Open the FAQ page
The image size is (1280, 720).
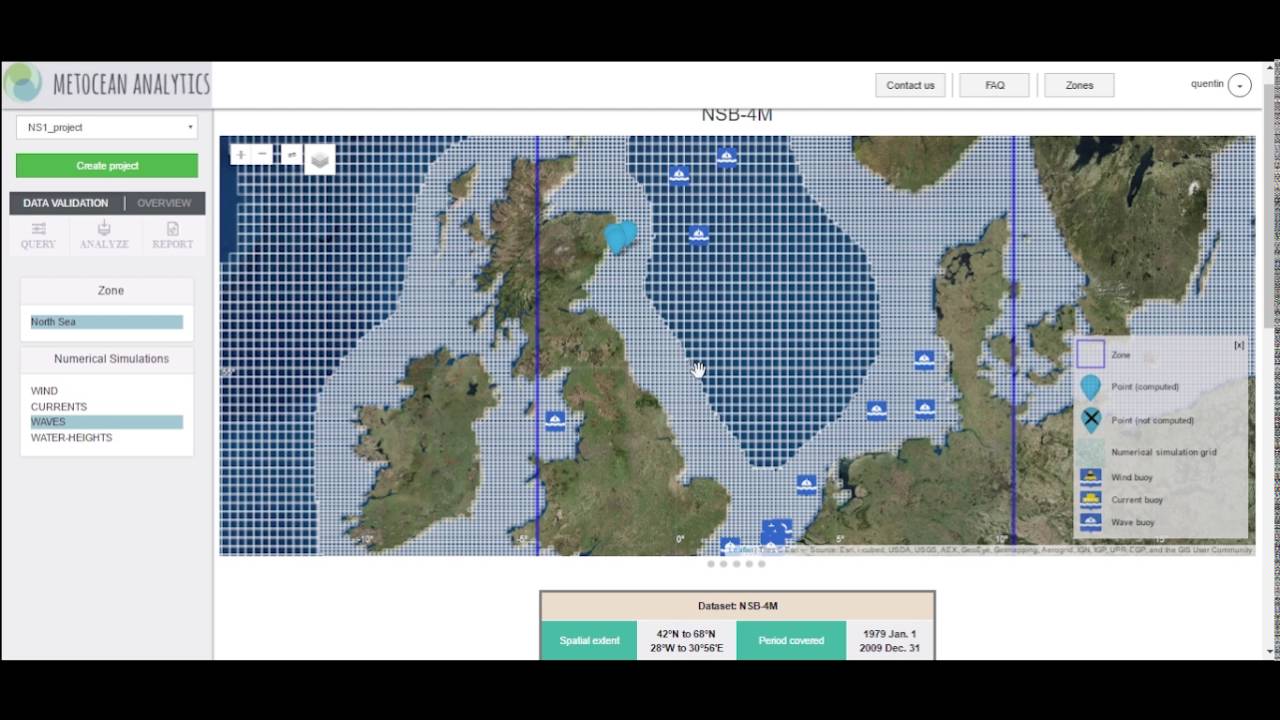click(995, 85)
